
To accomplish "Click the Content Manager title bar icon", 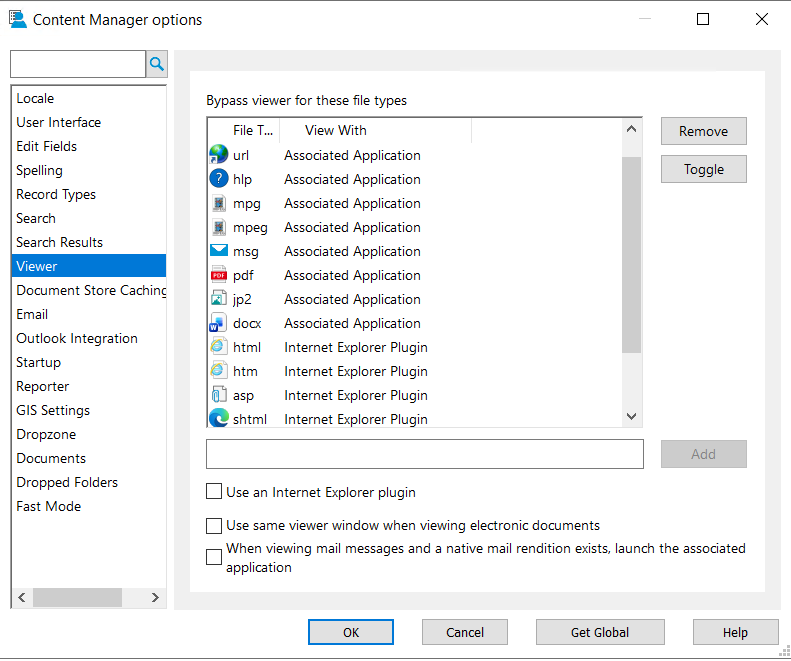I will click(x=18, y=20).
